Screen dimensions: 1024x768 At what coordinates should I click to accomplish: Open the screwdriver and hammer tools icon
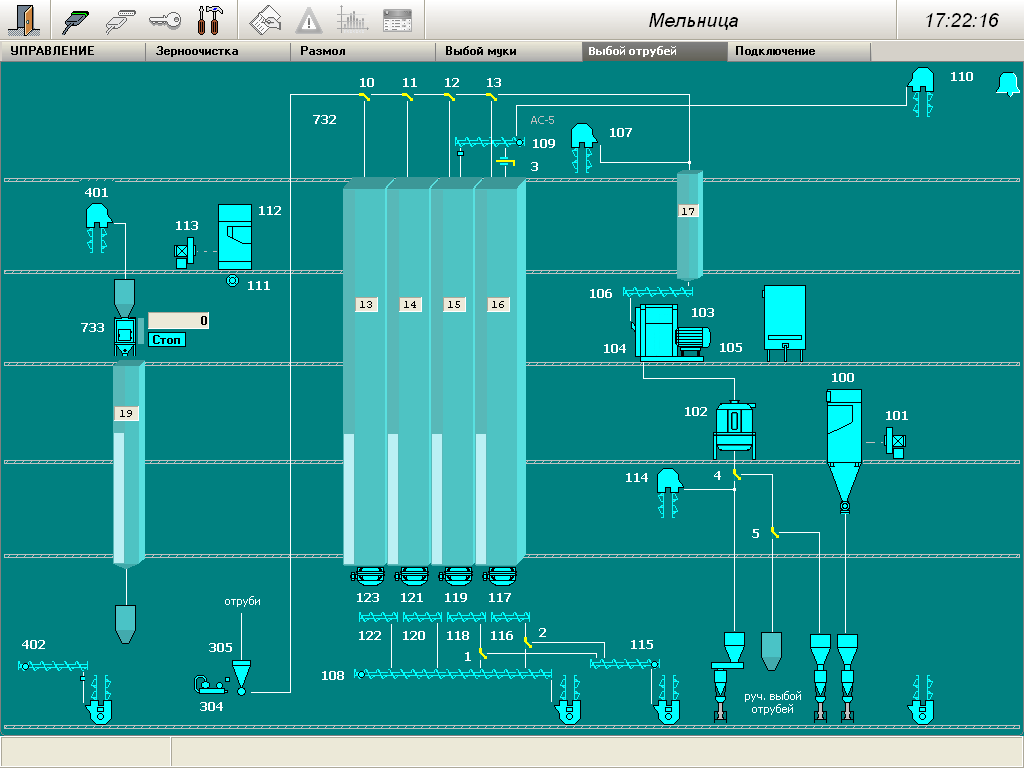point(209,19)
